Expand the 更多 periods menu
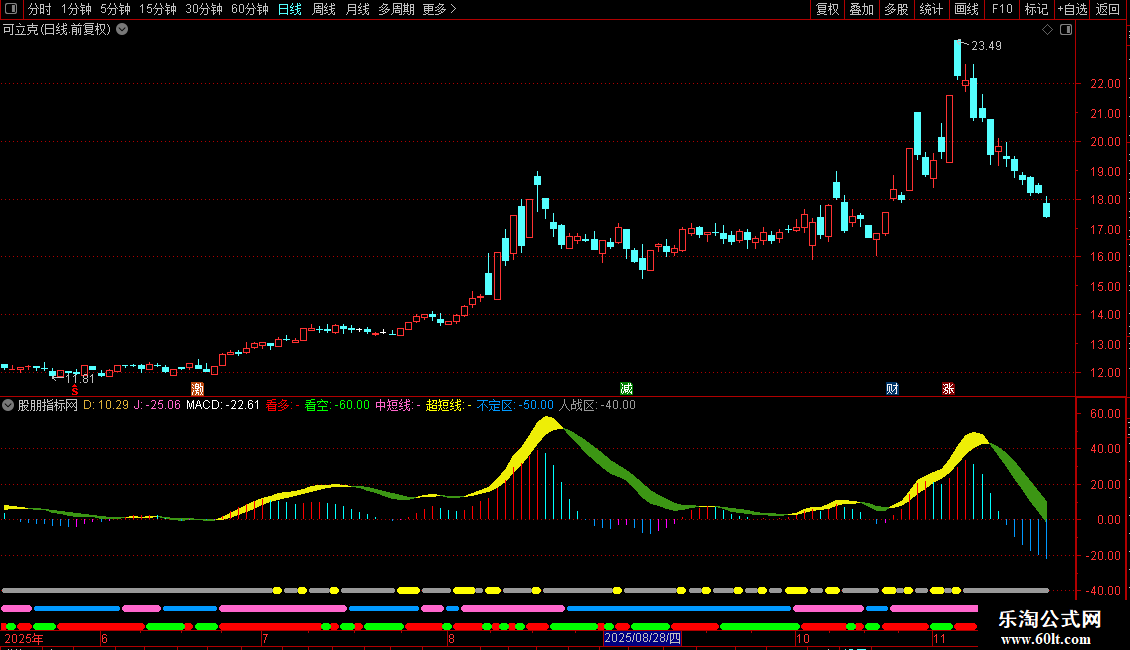 click(439, 9)
